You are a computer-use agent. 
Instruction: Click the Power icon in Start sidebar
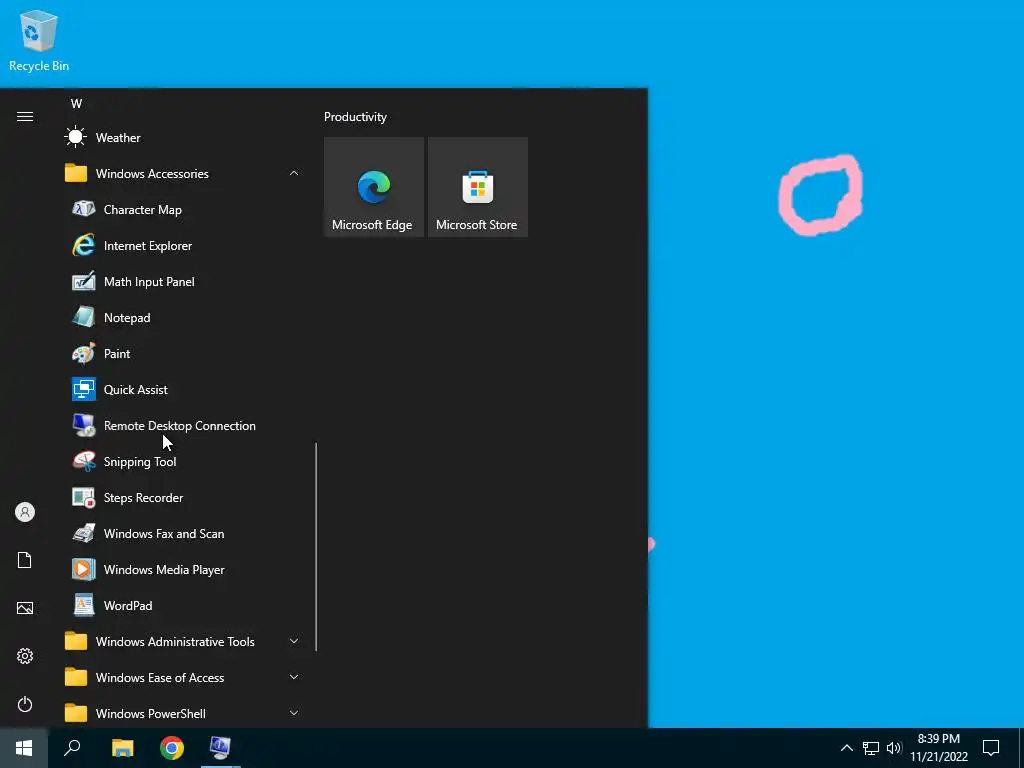click(x=25, y=704)
